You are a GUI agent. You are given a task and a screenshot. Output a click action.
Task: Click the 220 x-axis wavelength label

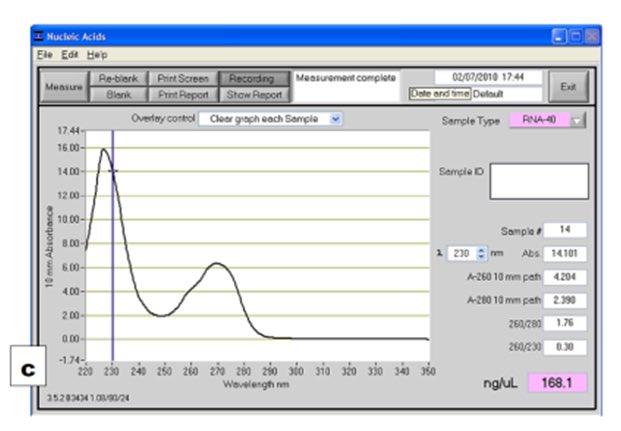click(x=86, y=372)
